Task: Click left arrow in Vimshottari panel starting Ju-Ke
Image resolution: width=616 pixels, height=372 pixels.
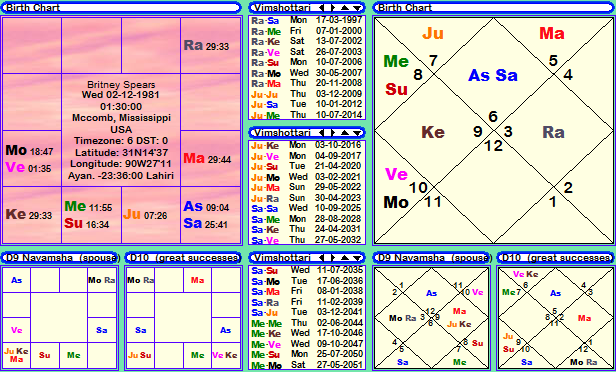Action: (321, 132)
